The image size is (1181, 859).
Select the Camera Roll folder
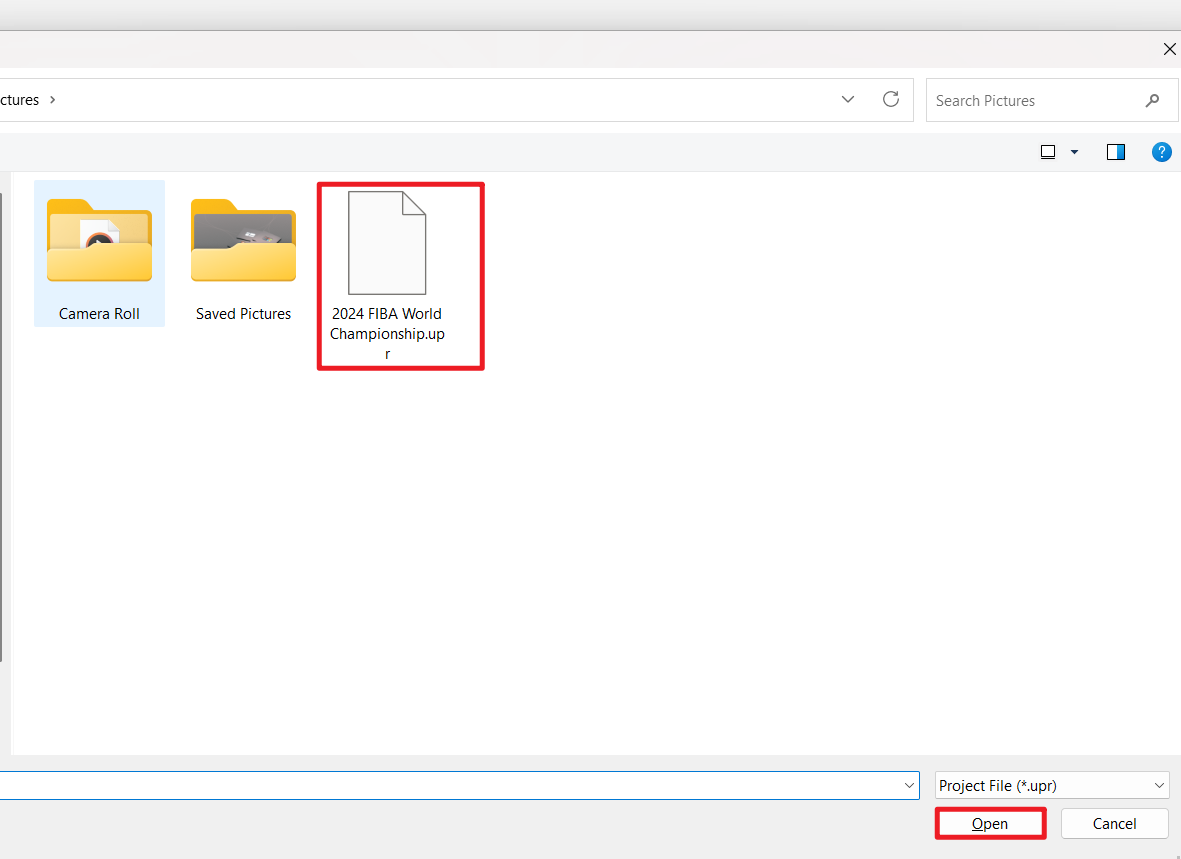99,254
